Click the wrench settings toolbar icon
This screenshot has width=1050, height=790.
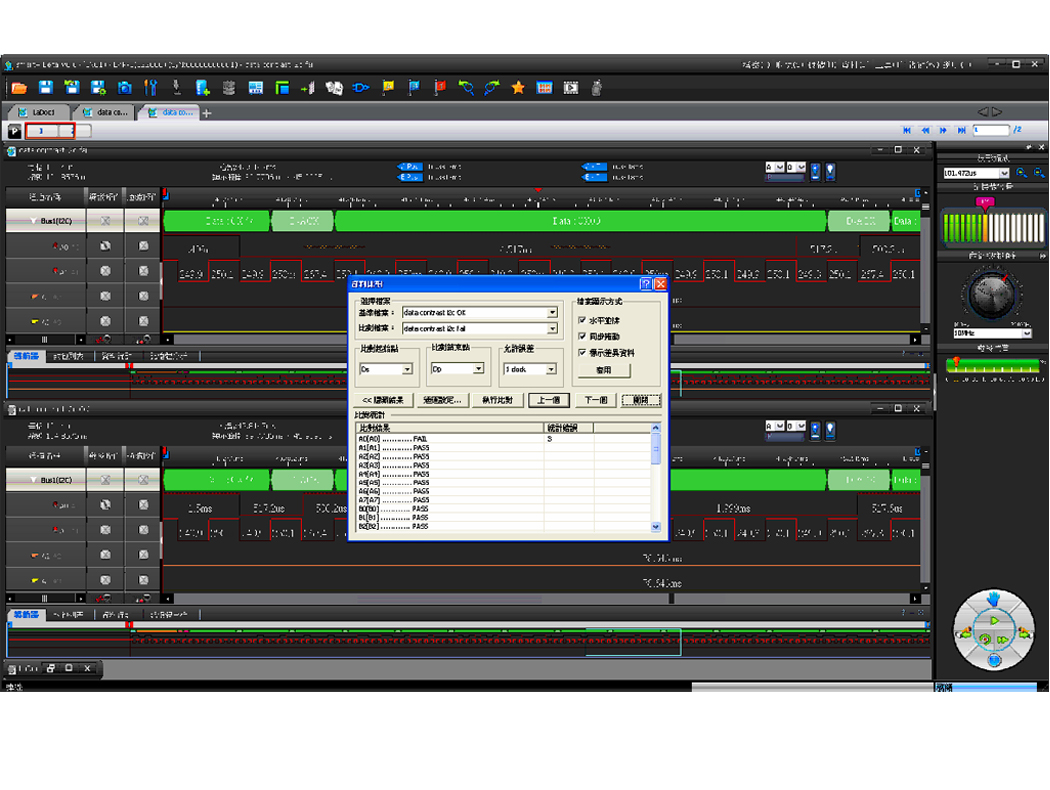[x=150, y=88]
